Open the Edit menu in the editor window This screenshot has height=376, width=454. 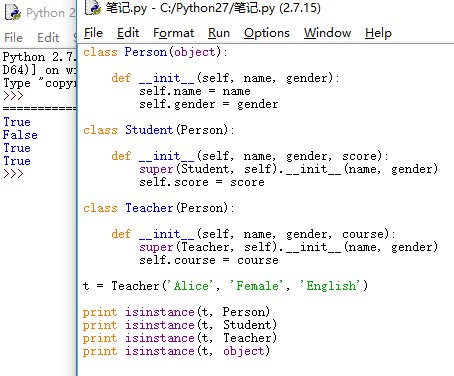point(128,33)
